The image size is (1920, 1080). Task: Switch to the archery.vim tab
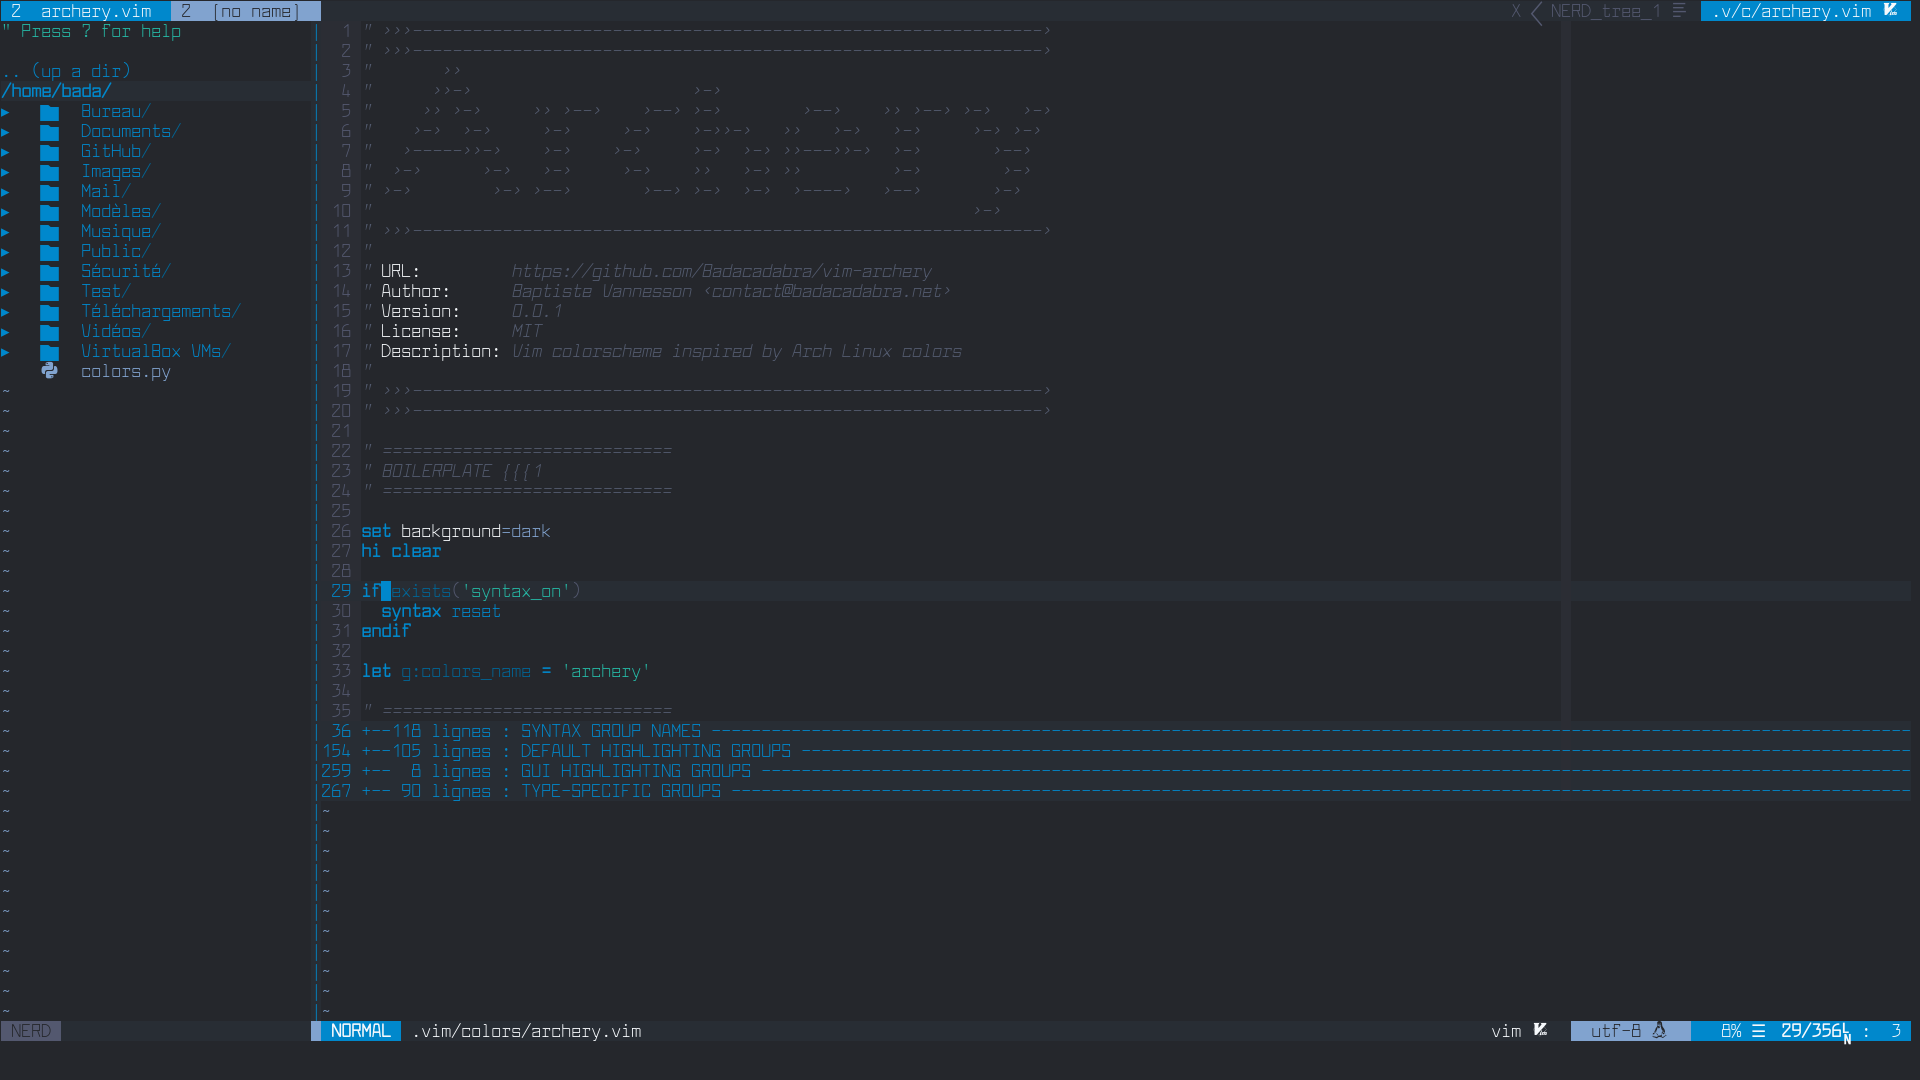(x=95, y=11)
